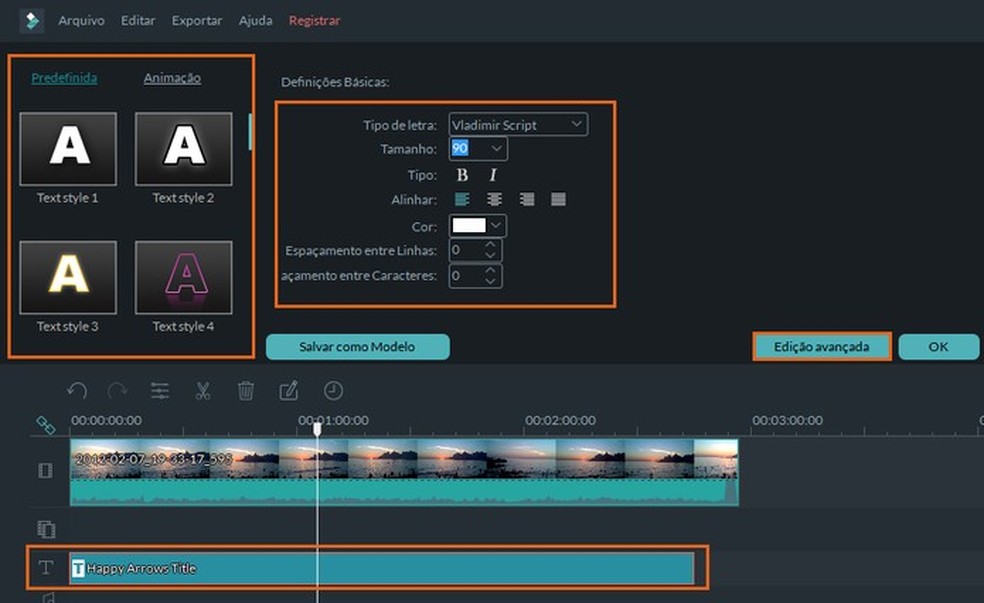The width and height of the screenshot is (984, 603).
Task: Switch to the Animação tab
Action: (x=172, y=78)
